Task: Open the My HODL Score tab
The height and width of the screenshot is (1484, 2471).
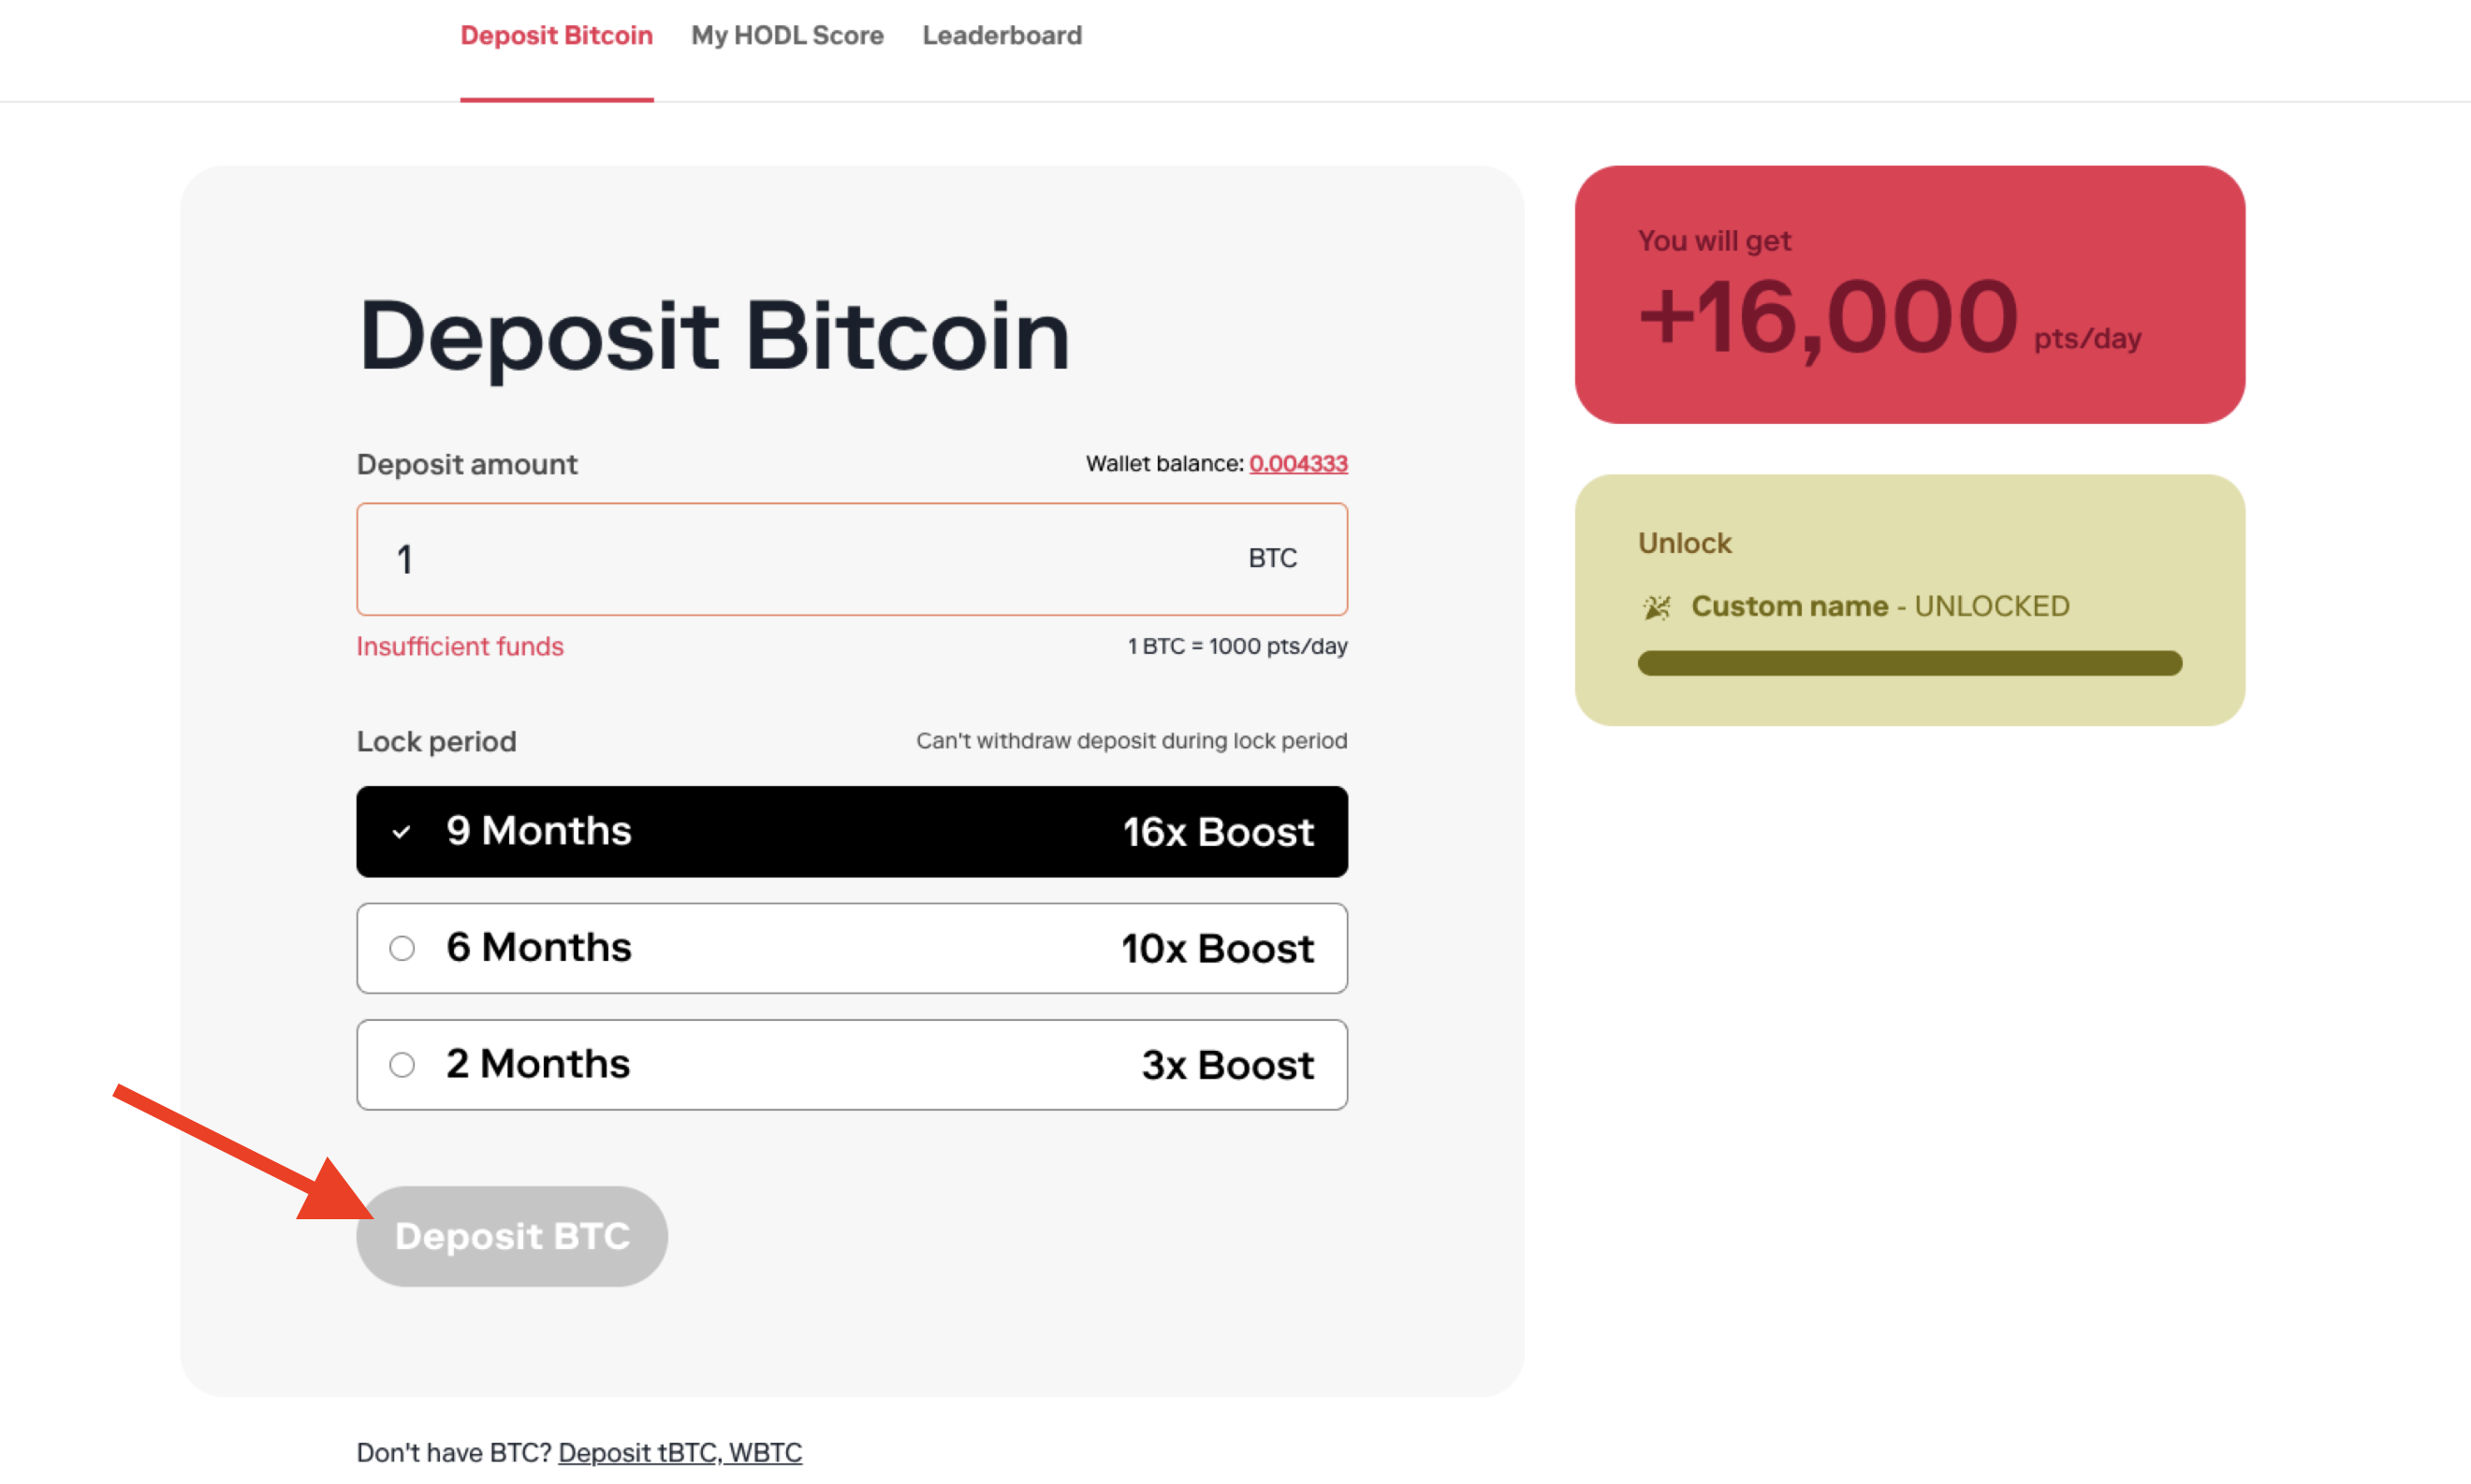Action: coord(787,36)
